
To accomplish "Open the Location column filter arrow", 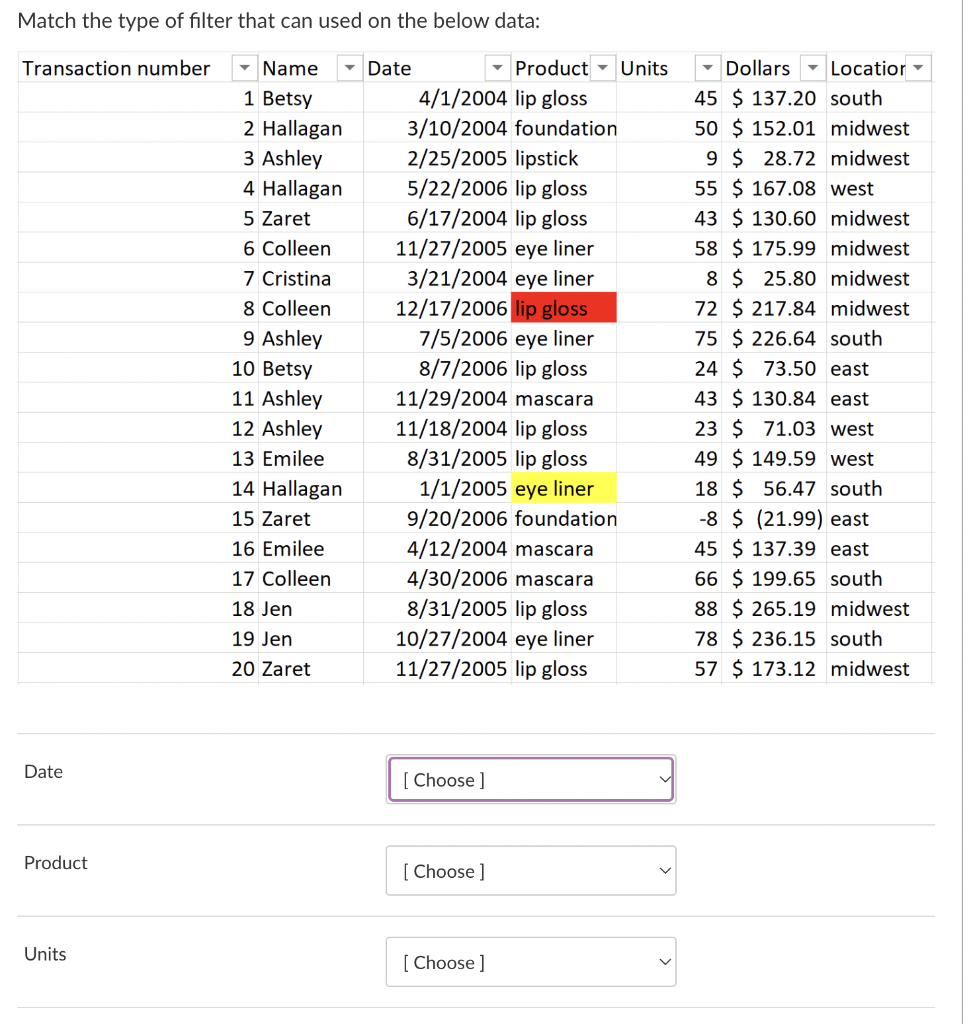I will [x=920, y=68].
